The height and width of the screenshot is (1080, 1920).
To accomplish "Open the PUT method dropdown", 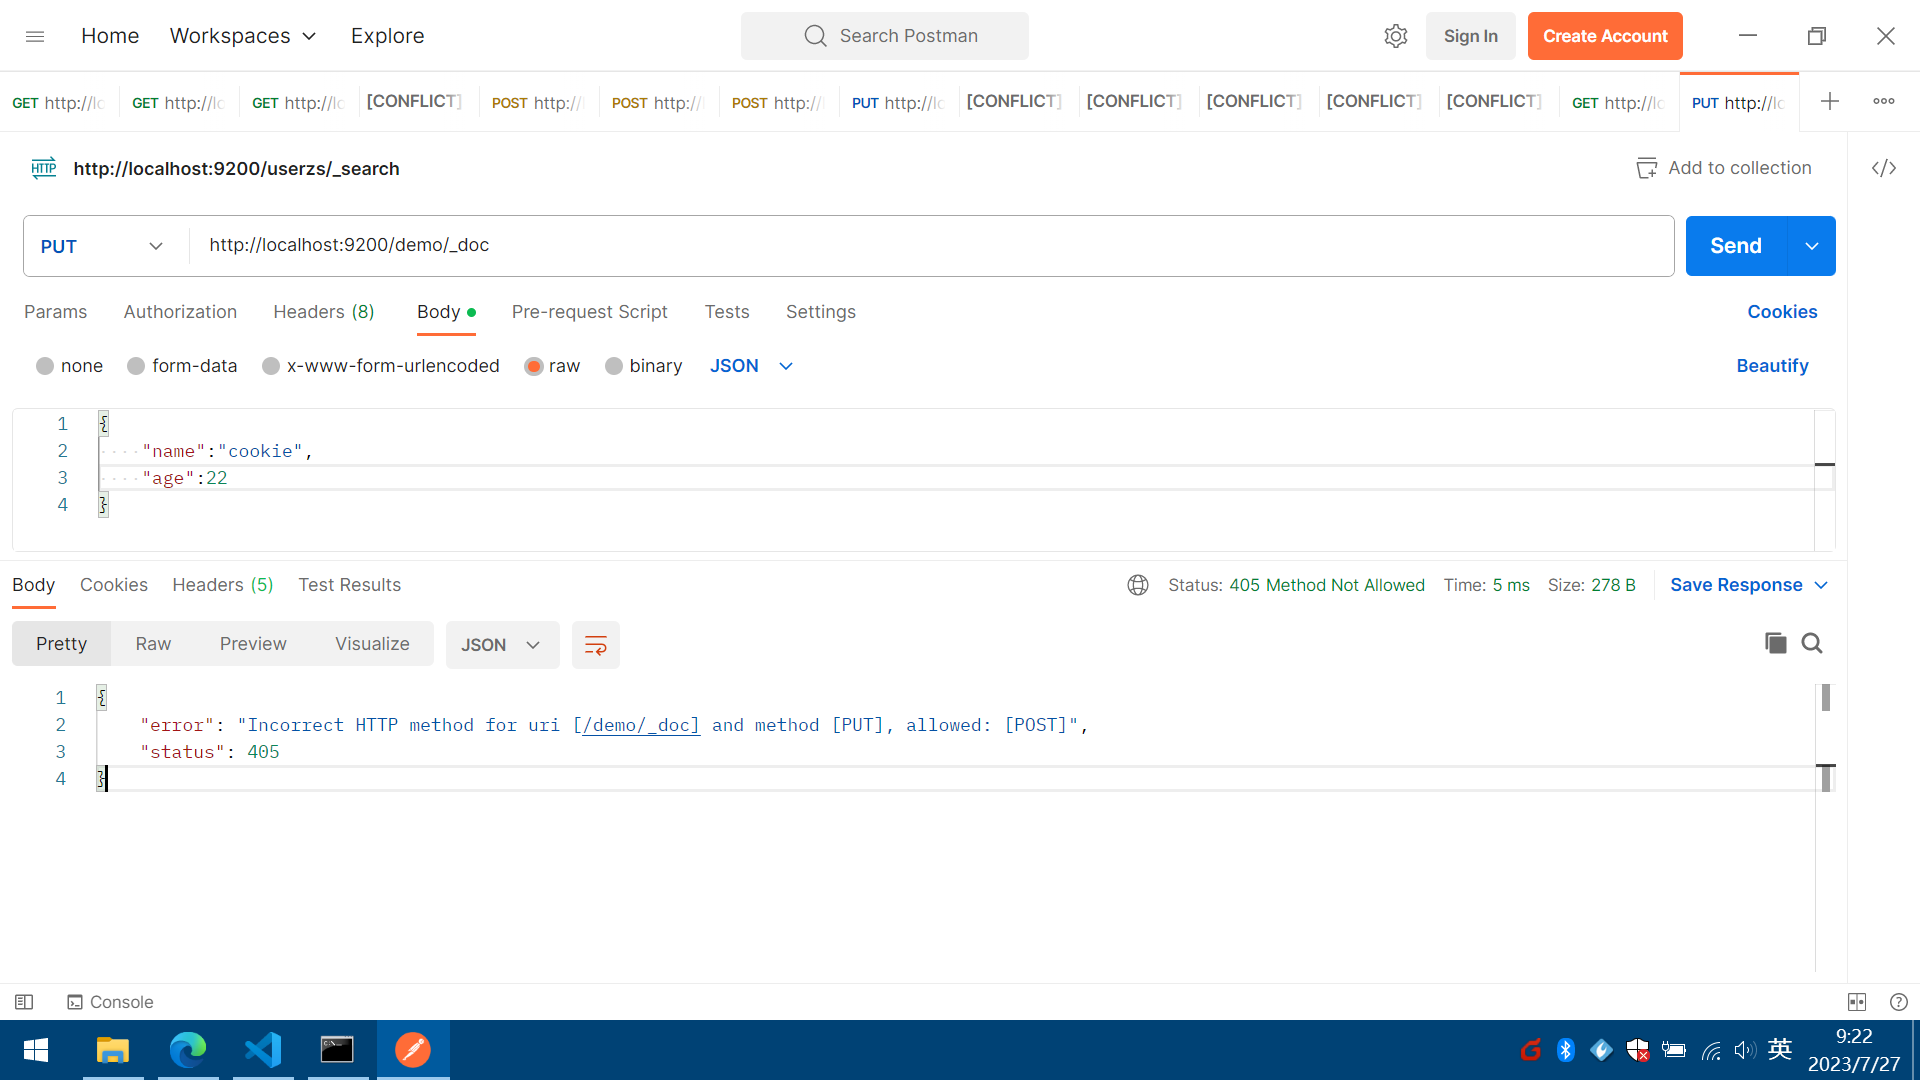I will [102, 246].
